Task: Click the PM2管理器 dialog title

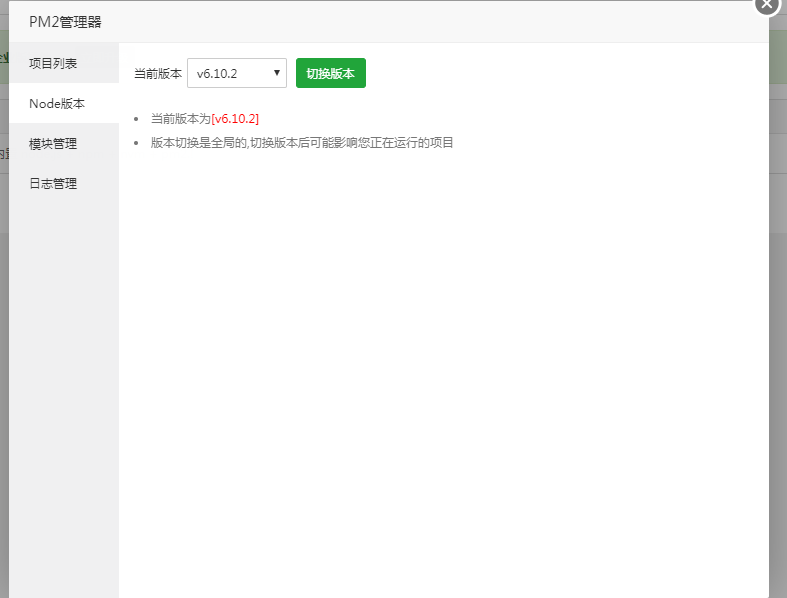Action: click(65, 22)
